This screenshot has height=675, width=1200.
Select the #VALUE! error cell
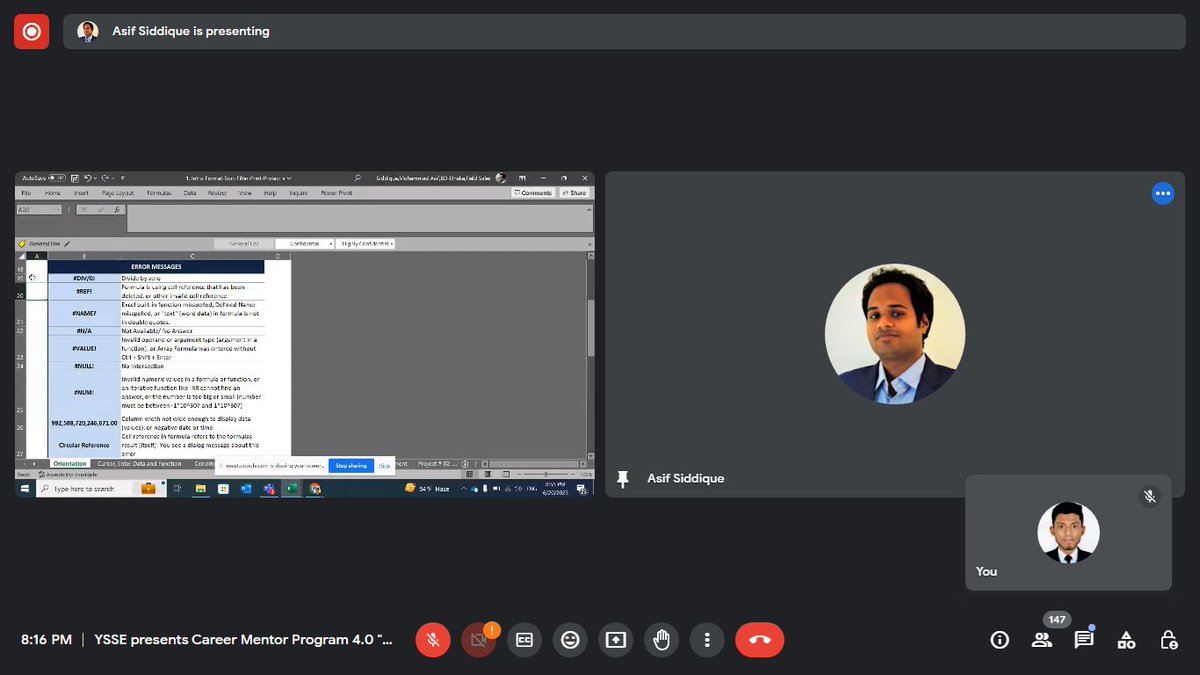pos(84,348)
